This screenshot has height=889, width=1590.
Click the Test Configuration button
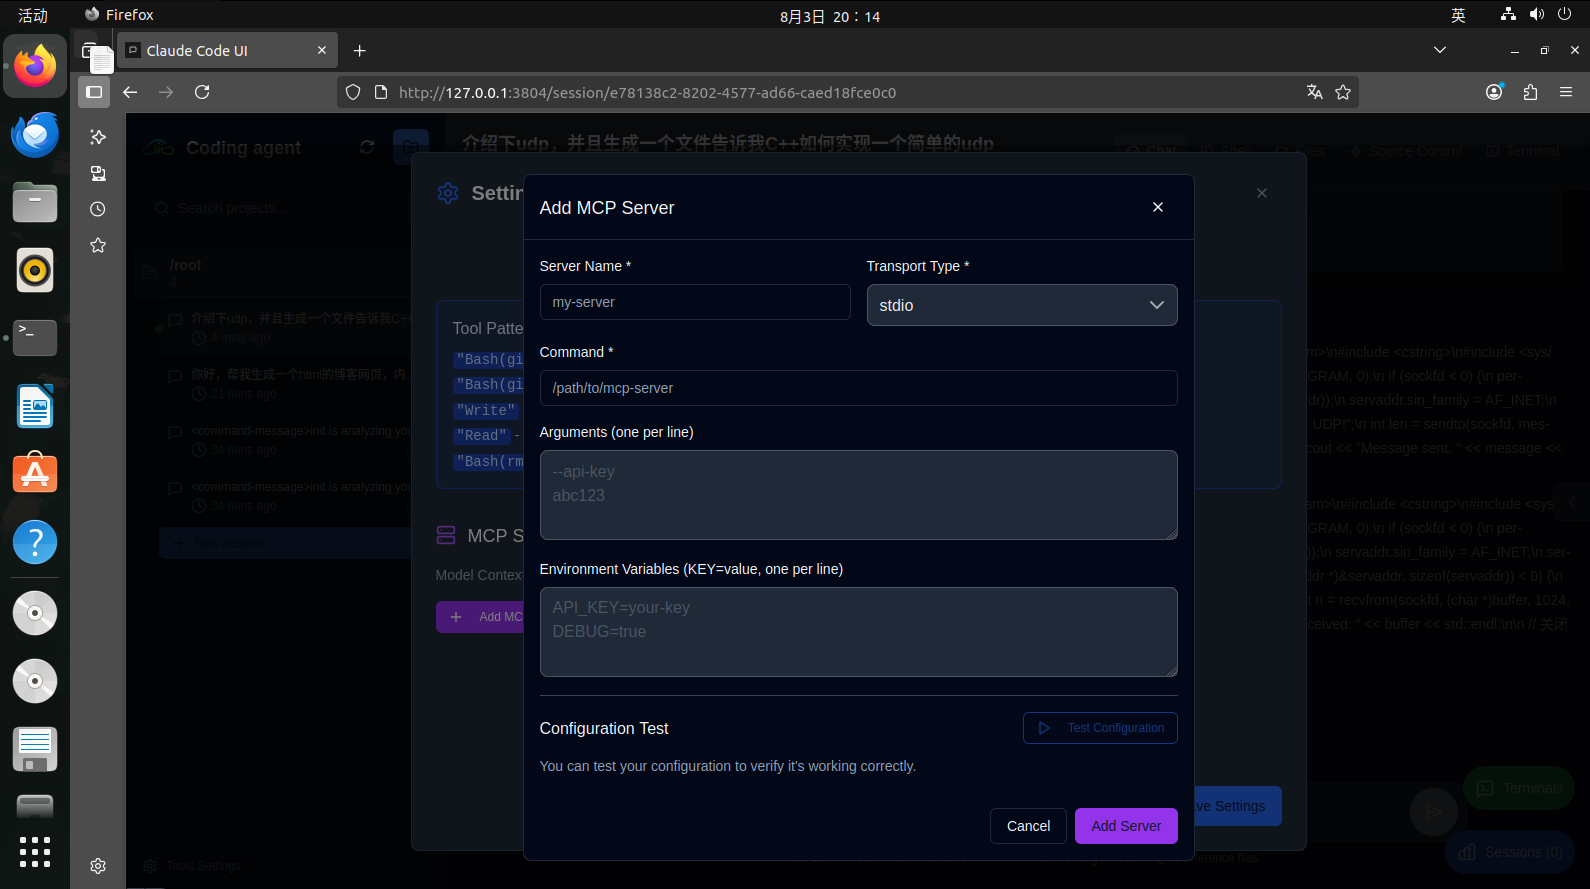1100,728
